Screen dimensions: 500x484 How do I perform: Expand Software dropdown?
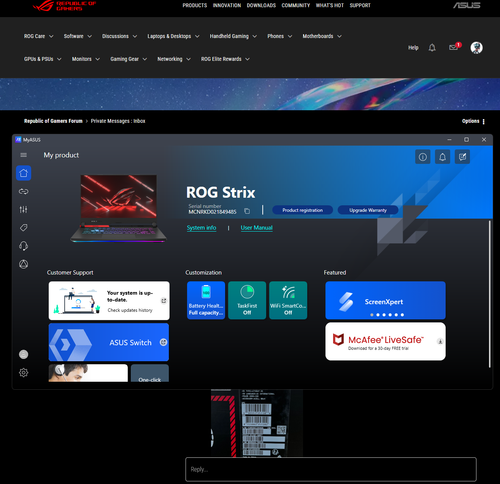point(78,36)
